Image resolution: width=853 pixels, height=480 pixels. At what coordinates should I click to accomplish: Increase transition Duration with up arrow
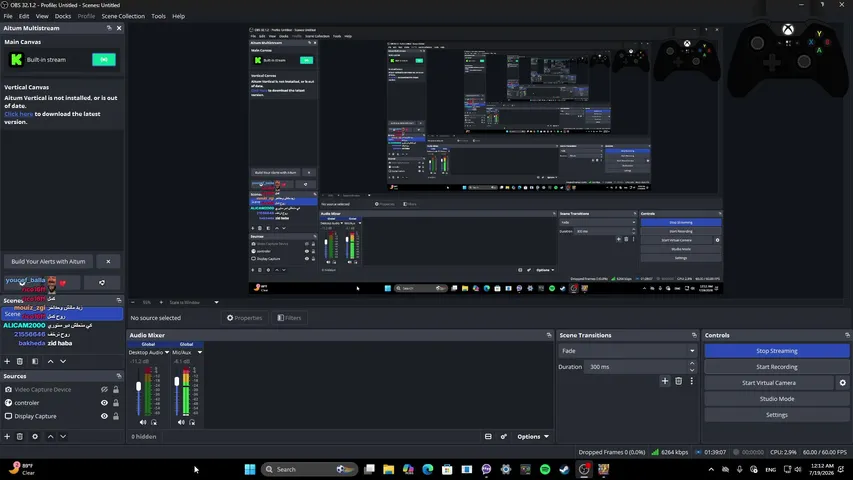click(692, 364)
